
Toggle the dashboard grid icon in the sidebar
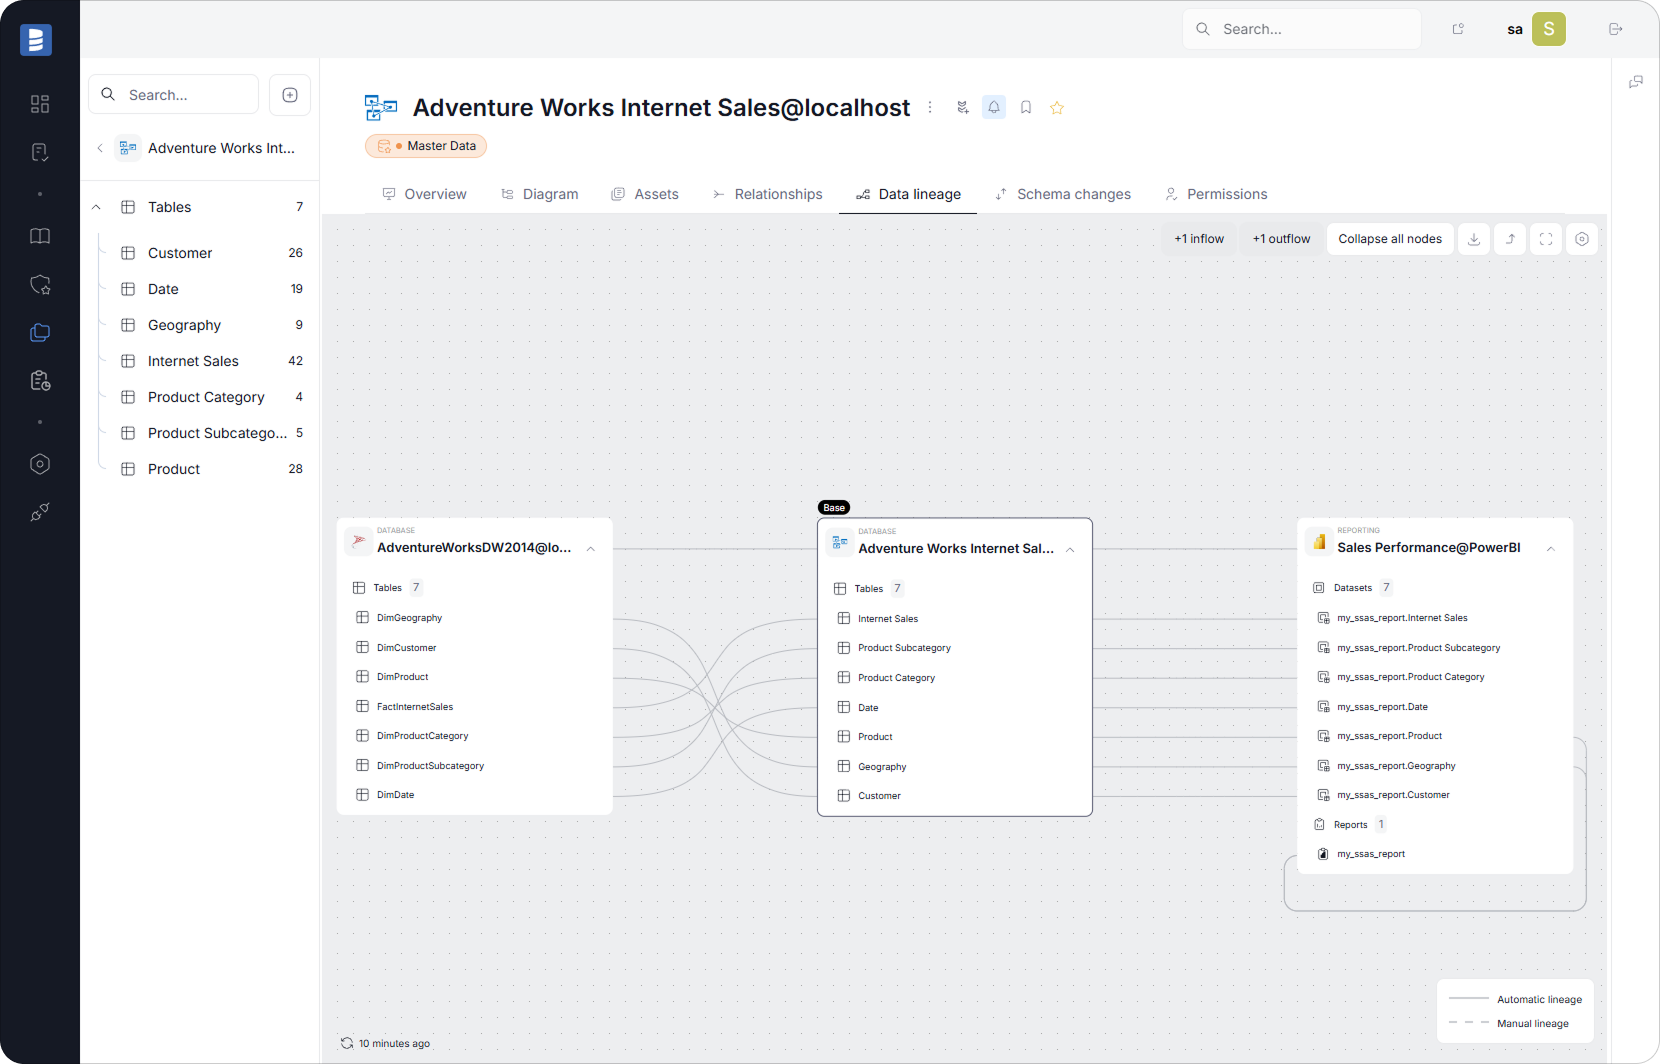(40, 104)
